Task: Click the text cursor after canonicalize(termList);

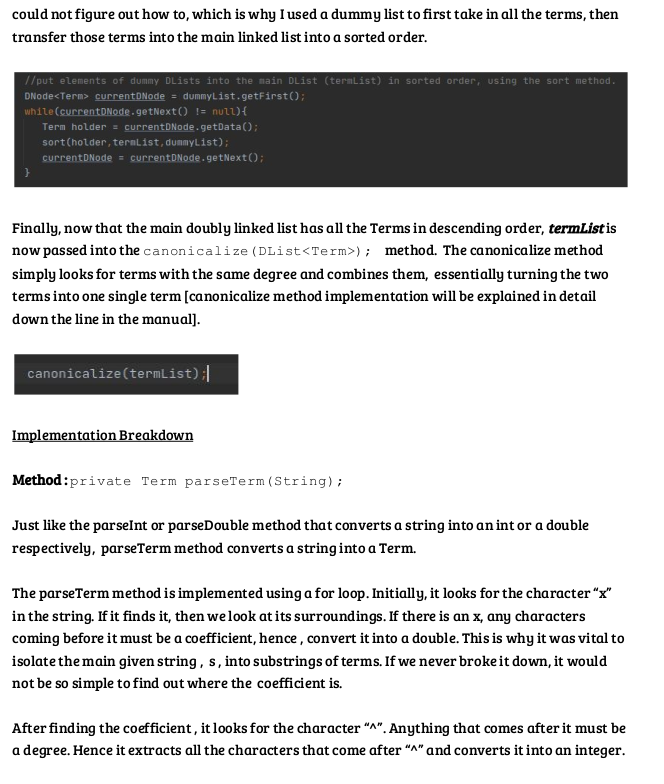Action: 208,374
